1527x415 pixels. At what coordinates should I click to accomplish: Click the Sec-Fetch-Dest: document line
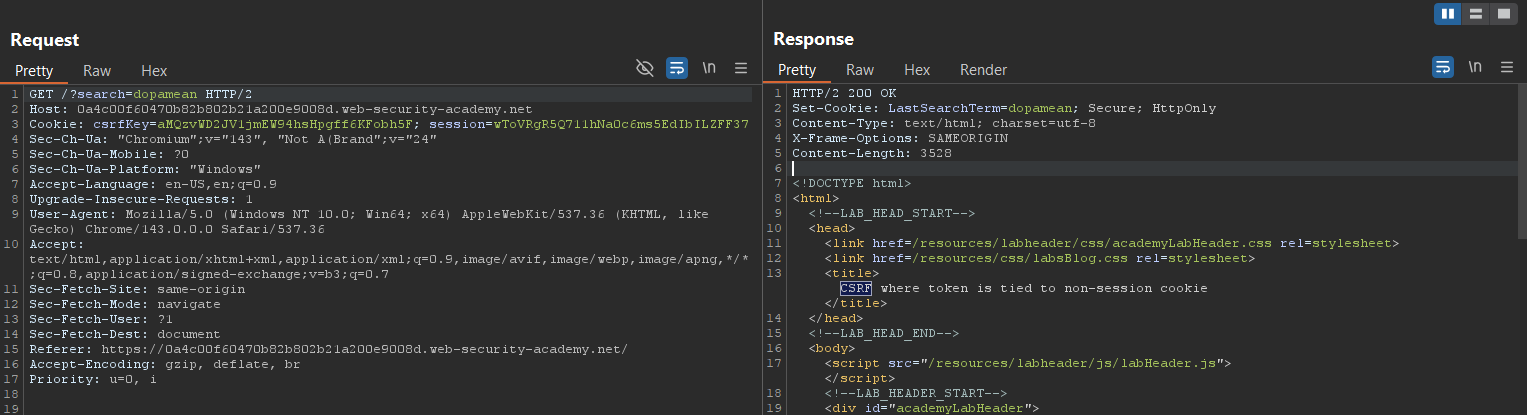point(125,334)
